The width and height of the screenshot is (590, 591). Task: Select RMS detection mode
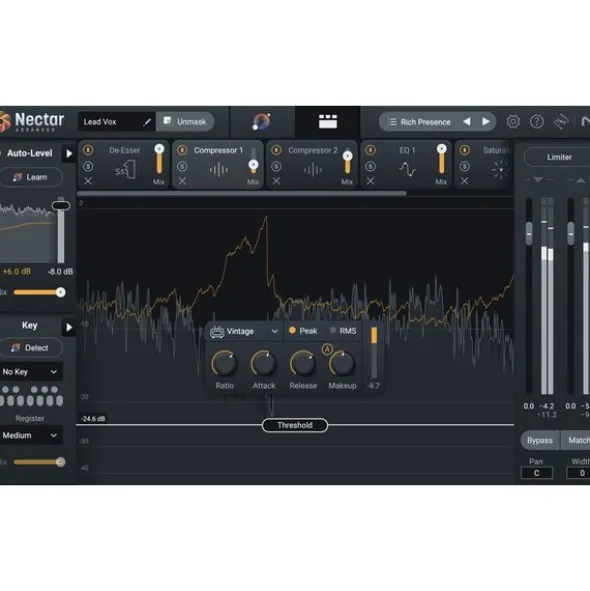[x=343, y=331]
